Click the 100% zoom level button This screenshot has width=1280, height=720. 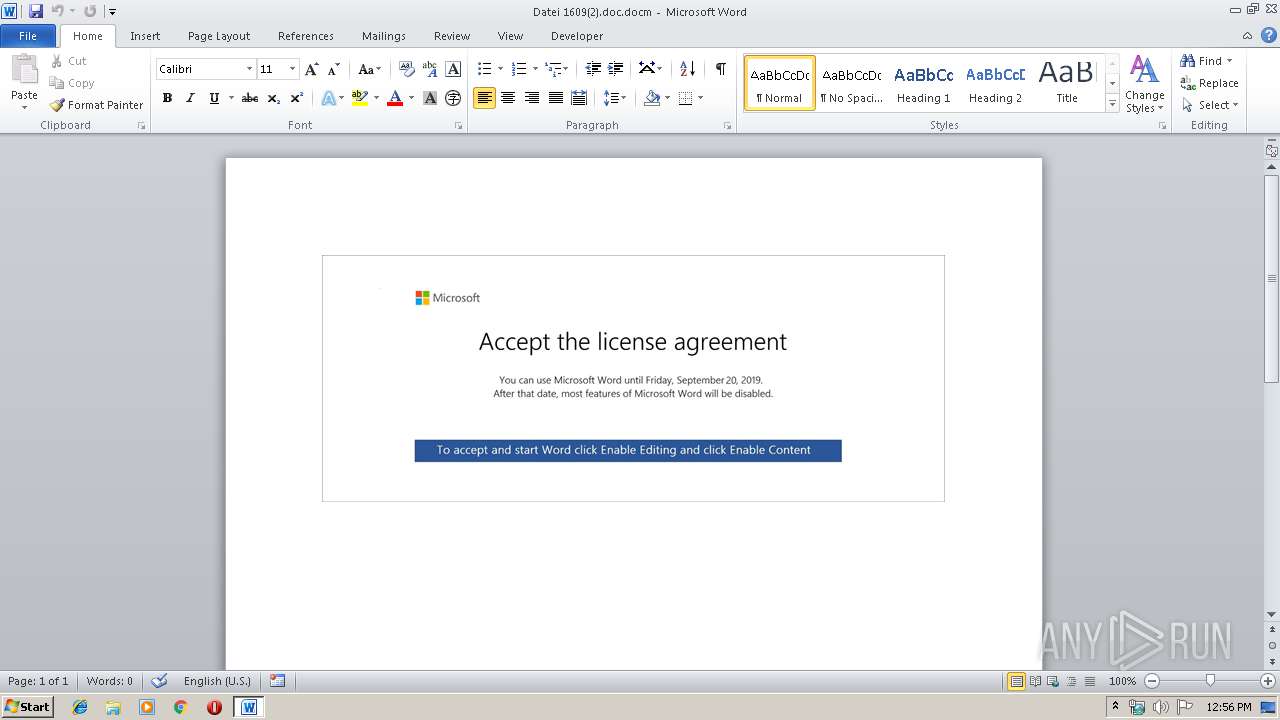pos(1123,681)
